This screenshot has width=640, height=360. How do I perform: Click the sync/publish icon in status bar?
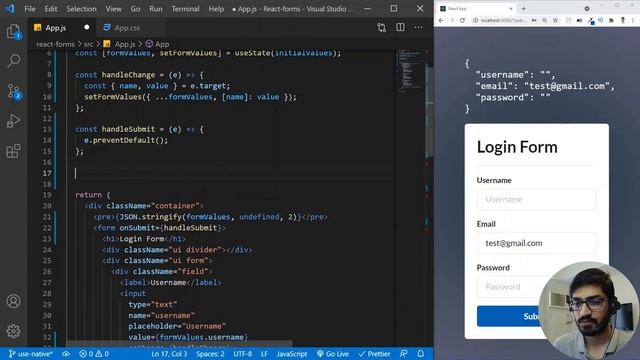(66, 354)
